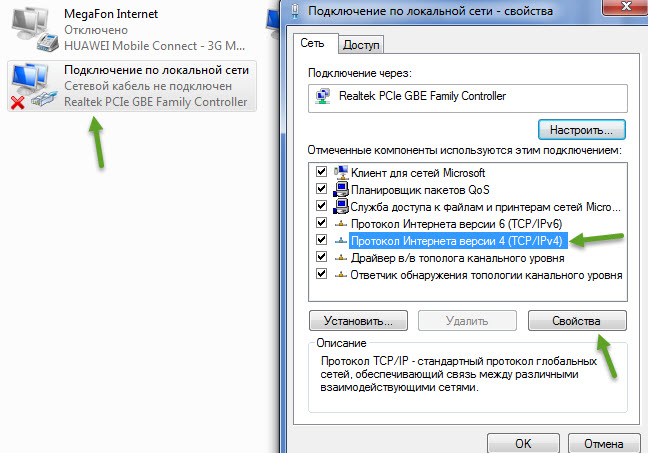Switch to the Доступ tab
This screenshot has width=648, height=453.
tap(361, 45)
